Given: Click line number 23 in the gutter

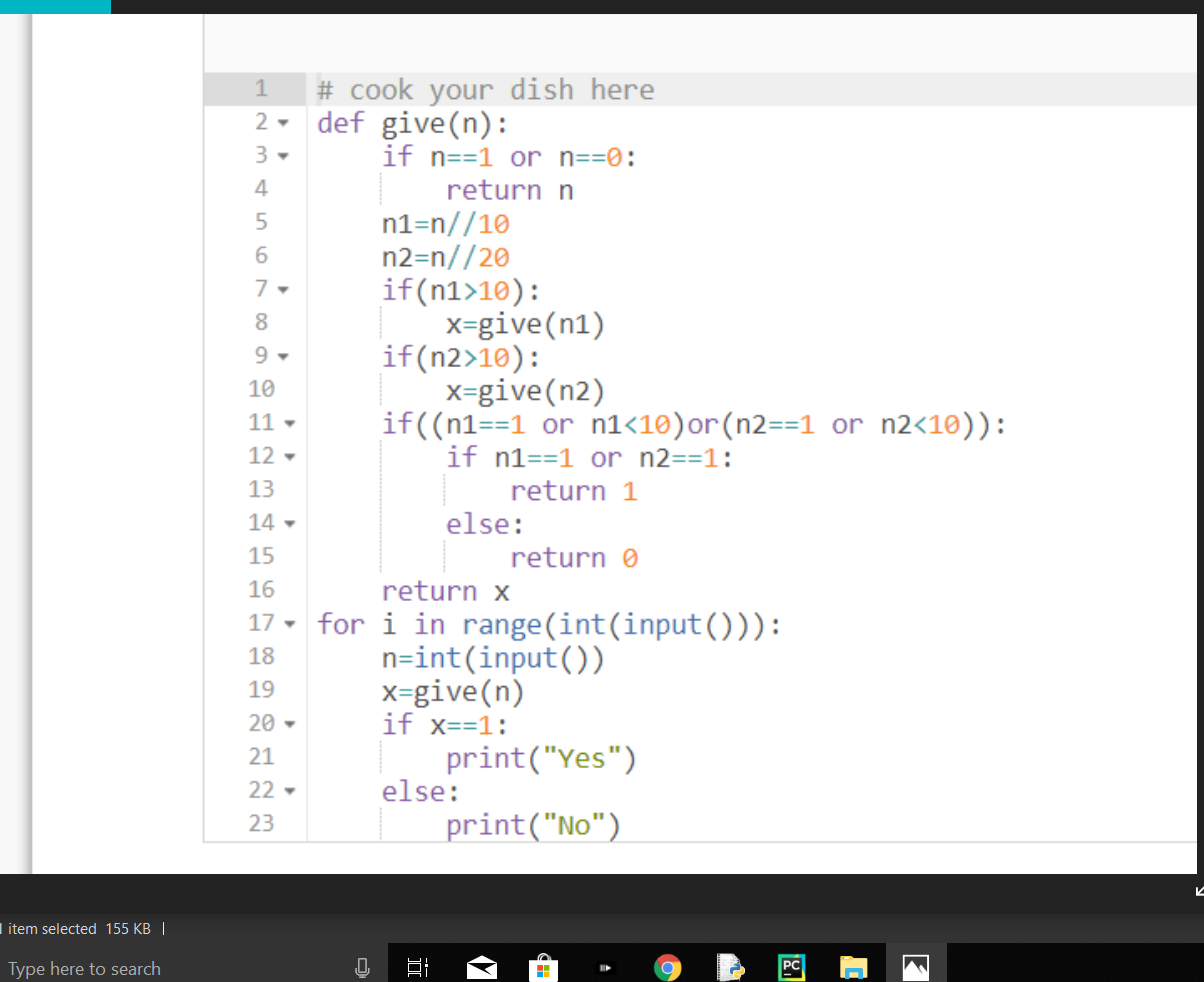Looking at the screenshot, I should (261, 823).
